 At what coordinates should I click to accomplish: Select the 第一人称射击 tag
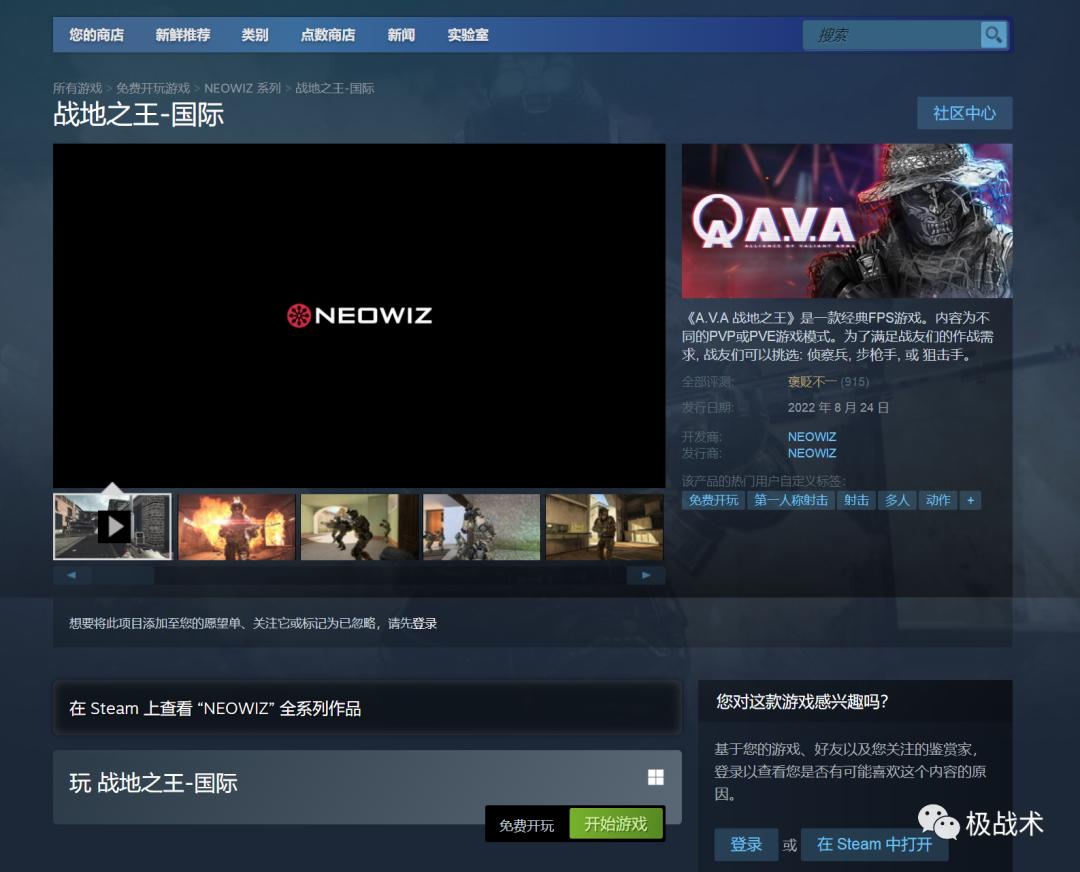(793, 500)
